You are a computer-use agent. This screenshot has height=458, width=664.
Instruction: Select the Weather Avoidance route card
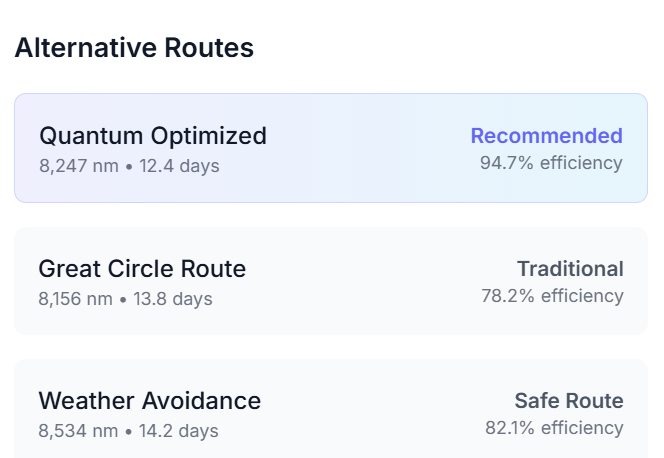click(330, 412)
